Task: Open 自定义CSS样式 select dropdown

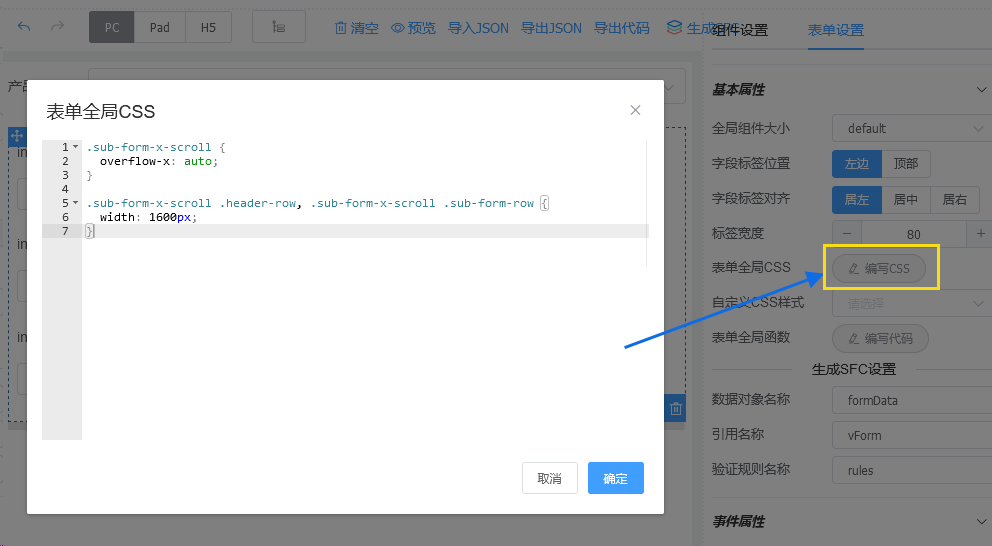Action: (x=912, y=304)
